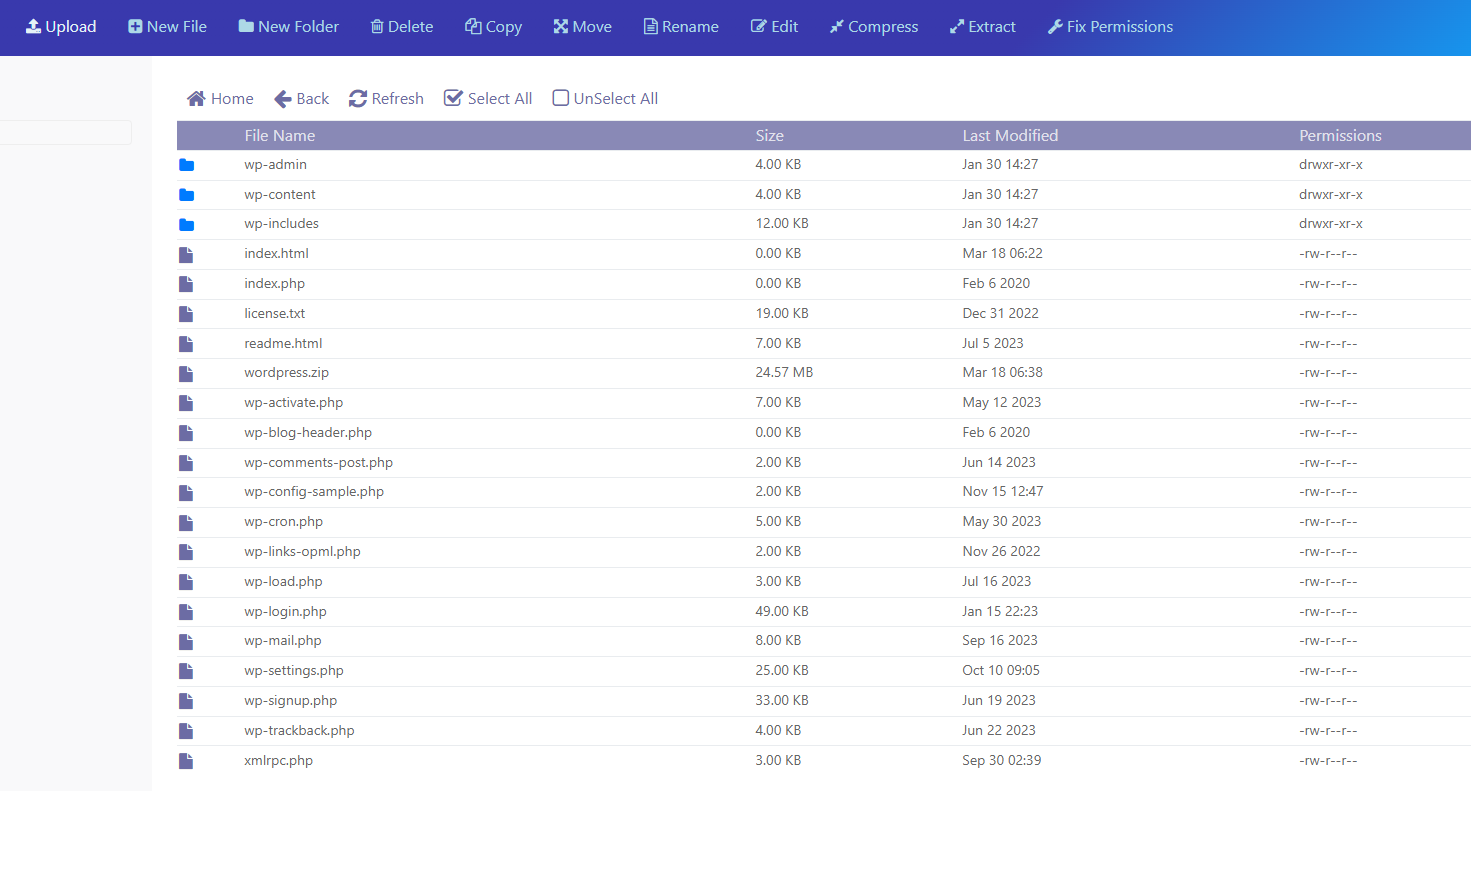Image resolution: width=1471 pixels, height=888 pixels.
Task: Click the Sep 30 02:39 date
Action: coord(1001,760)
